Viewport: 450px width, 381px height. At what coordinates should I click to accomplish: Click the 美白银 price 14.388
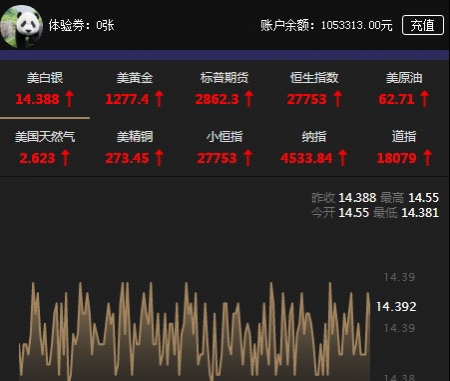[37, 99]
